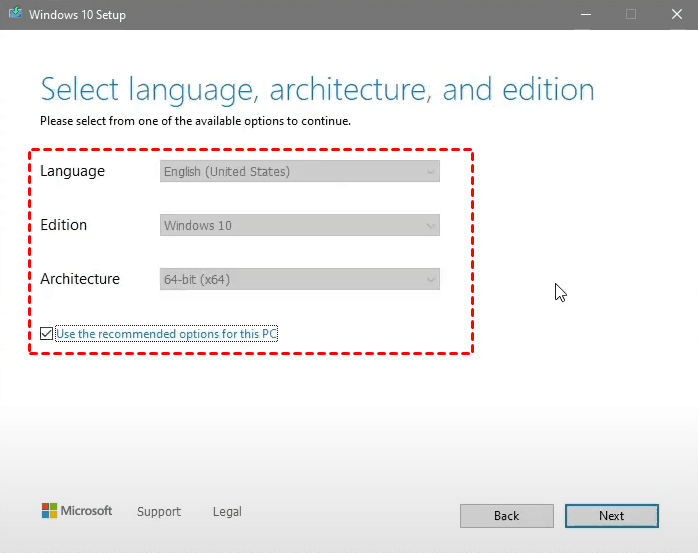
Task: Click 'Use the recommended options for this PC' text
Action: click(x=166, y=334)
